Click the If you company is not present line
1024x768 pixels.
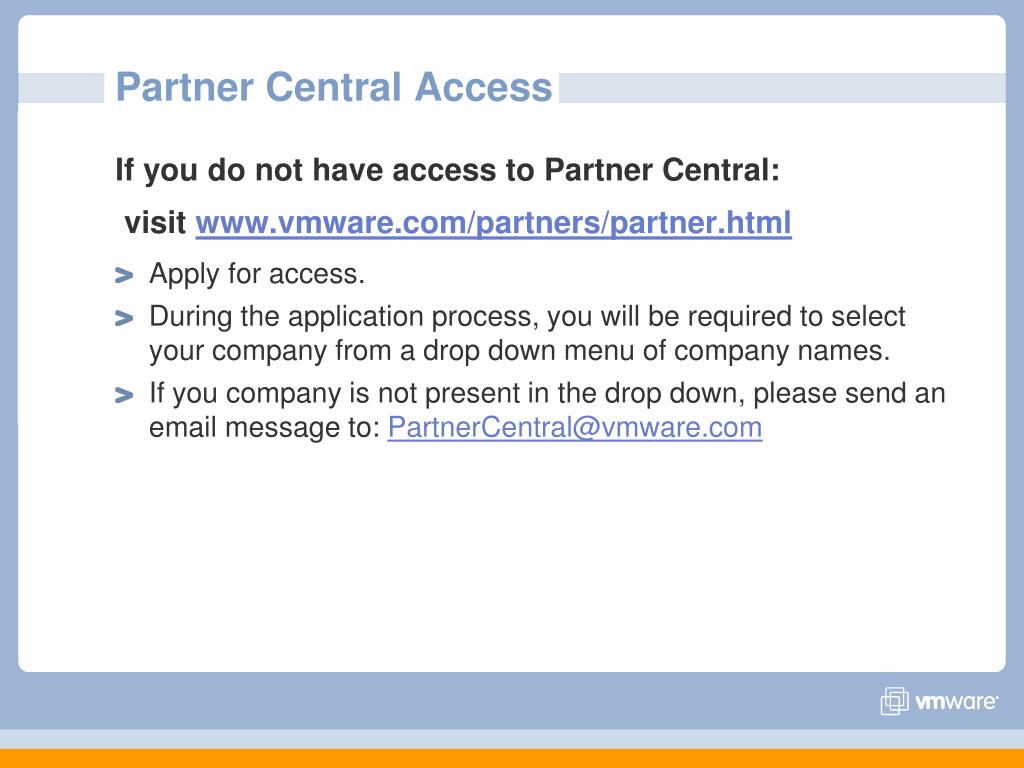click(x=547, y=394)
